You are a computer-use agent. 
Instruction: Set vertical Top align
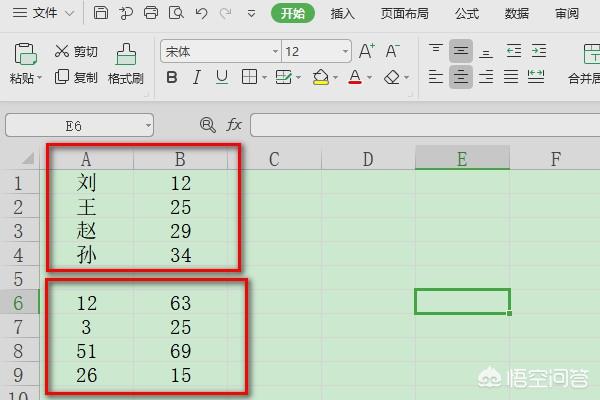click(x=436, y=51)
